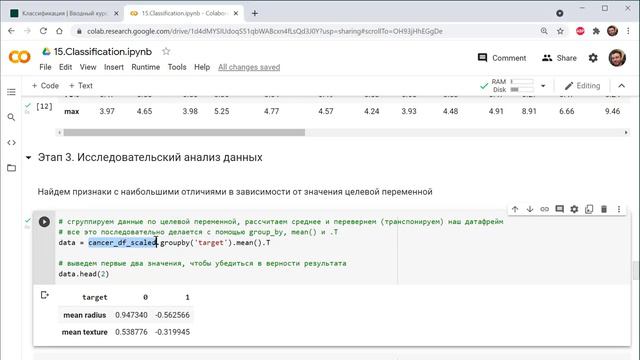Image resolution: width=640 pixels, height=360 pixels.
Task: Open table of contents sidebar icon
Action: click(x=11, y=92)
